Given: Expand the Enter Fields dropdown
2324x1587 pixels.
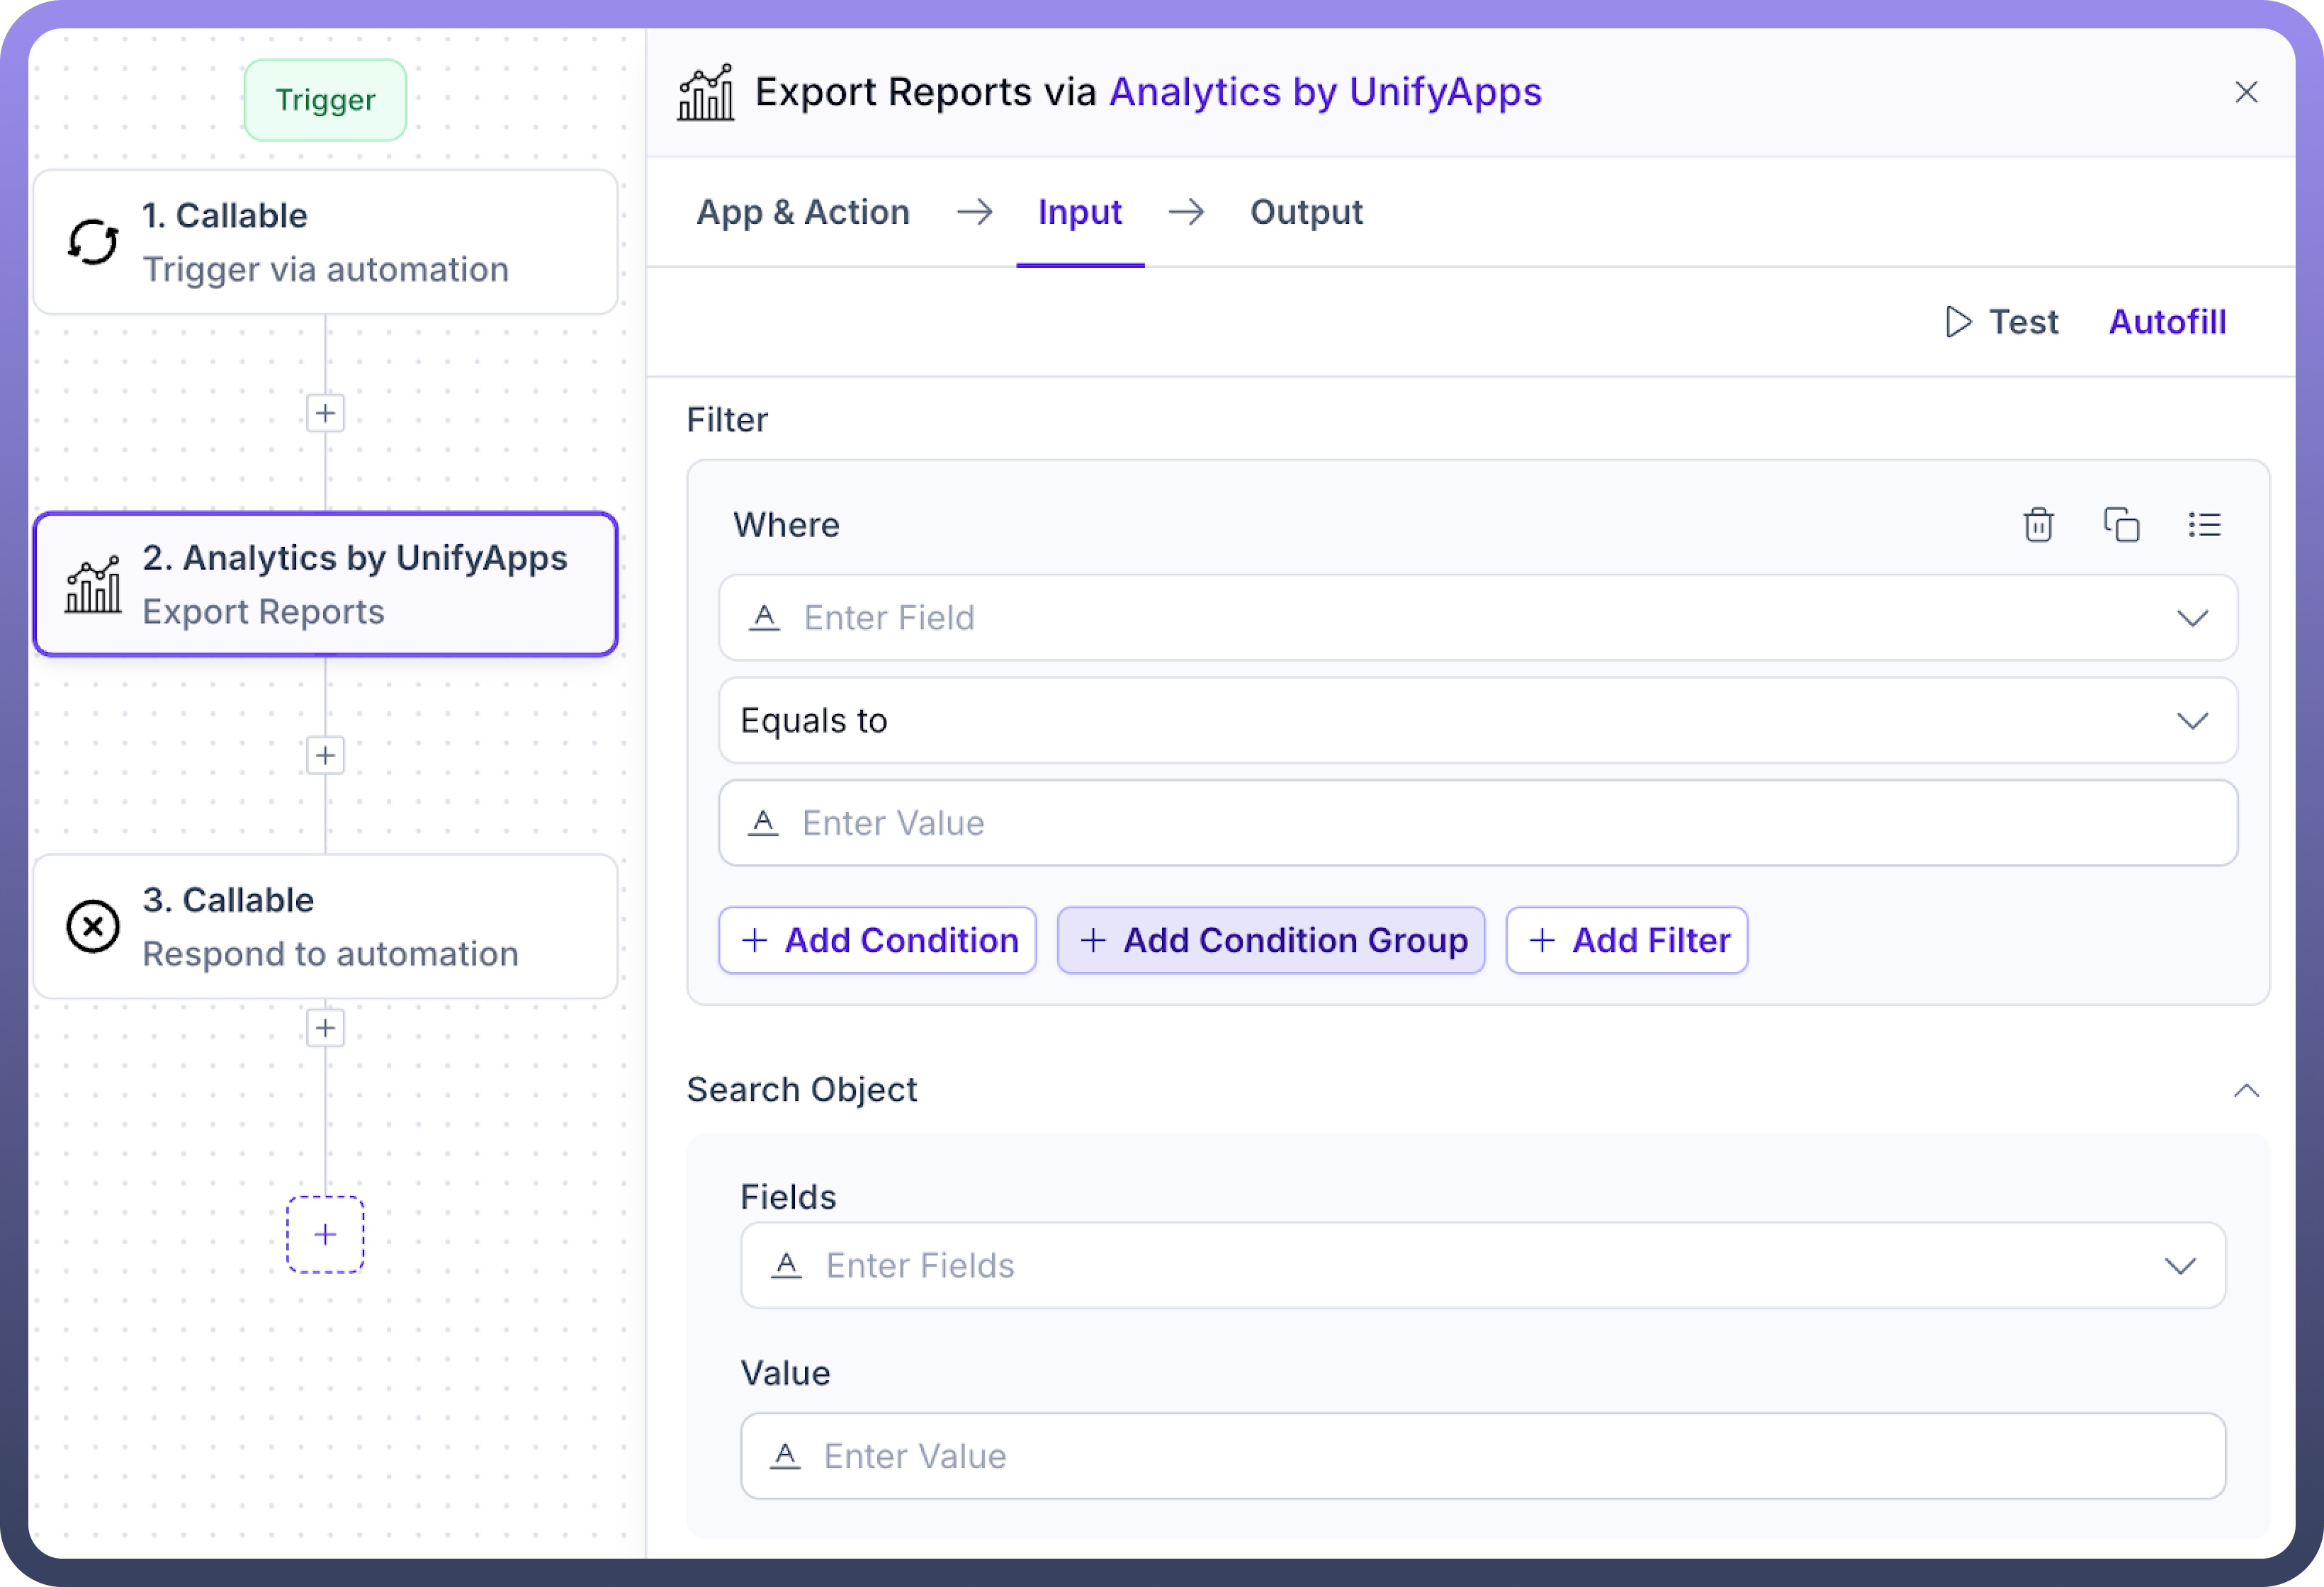Looking at the screenshot, I should [x=1482, y=1266].
